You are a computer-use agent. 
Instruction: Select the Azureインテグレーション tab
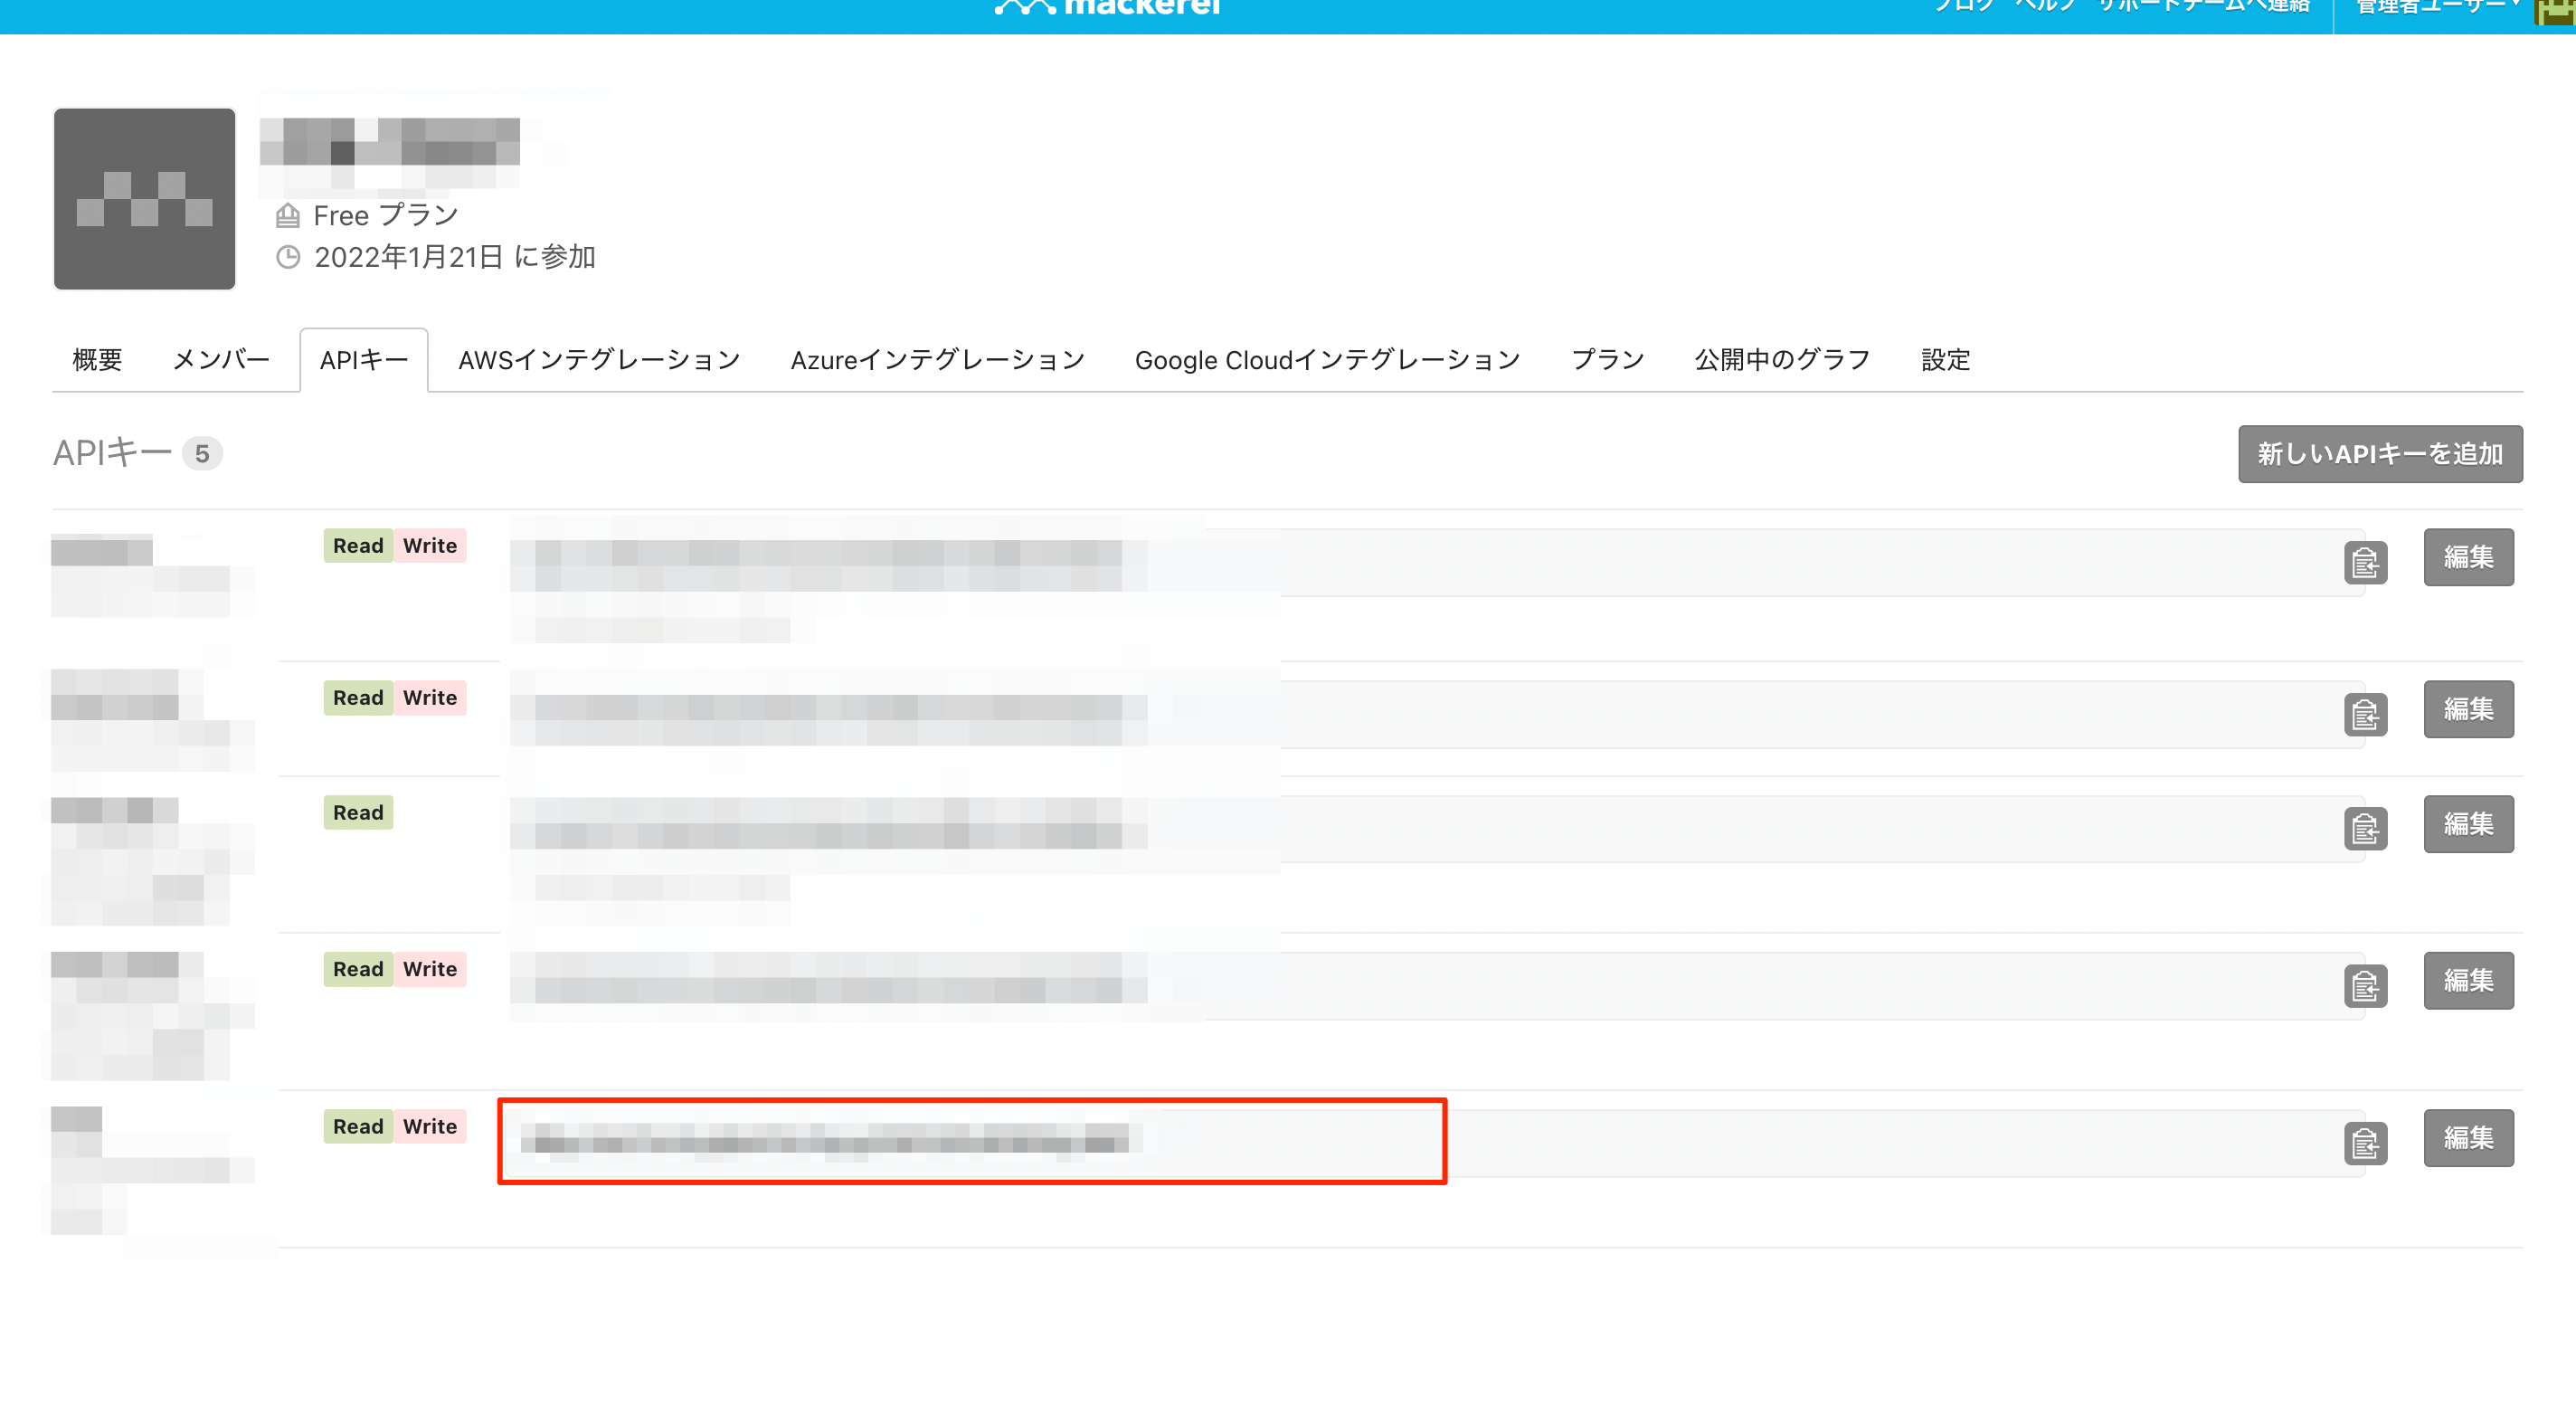937,360
